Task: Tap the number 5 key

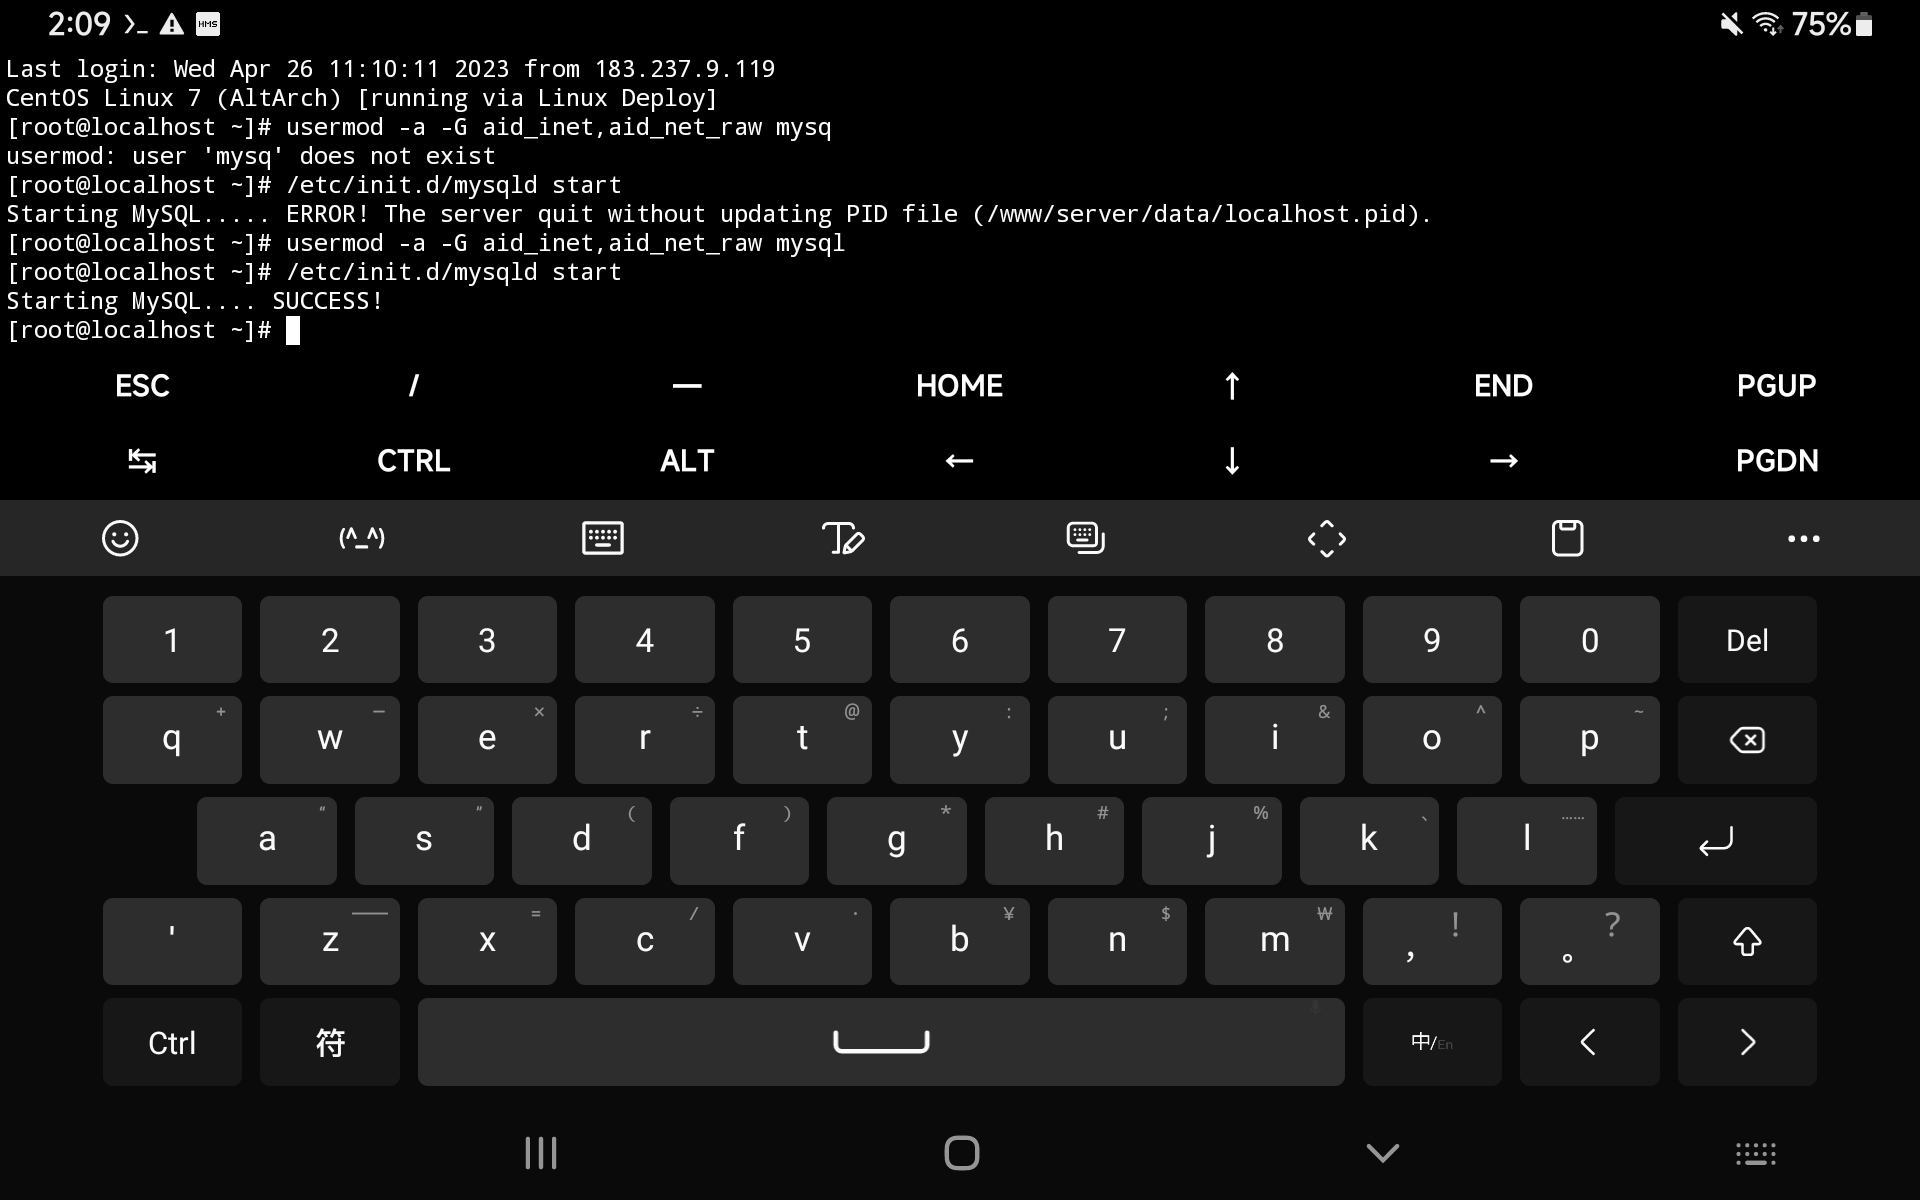Action: (802, 640)
